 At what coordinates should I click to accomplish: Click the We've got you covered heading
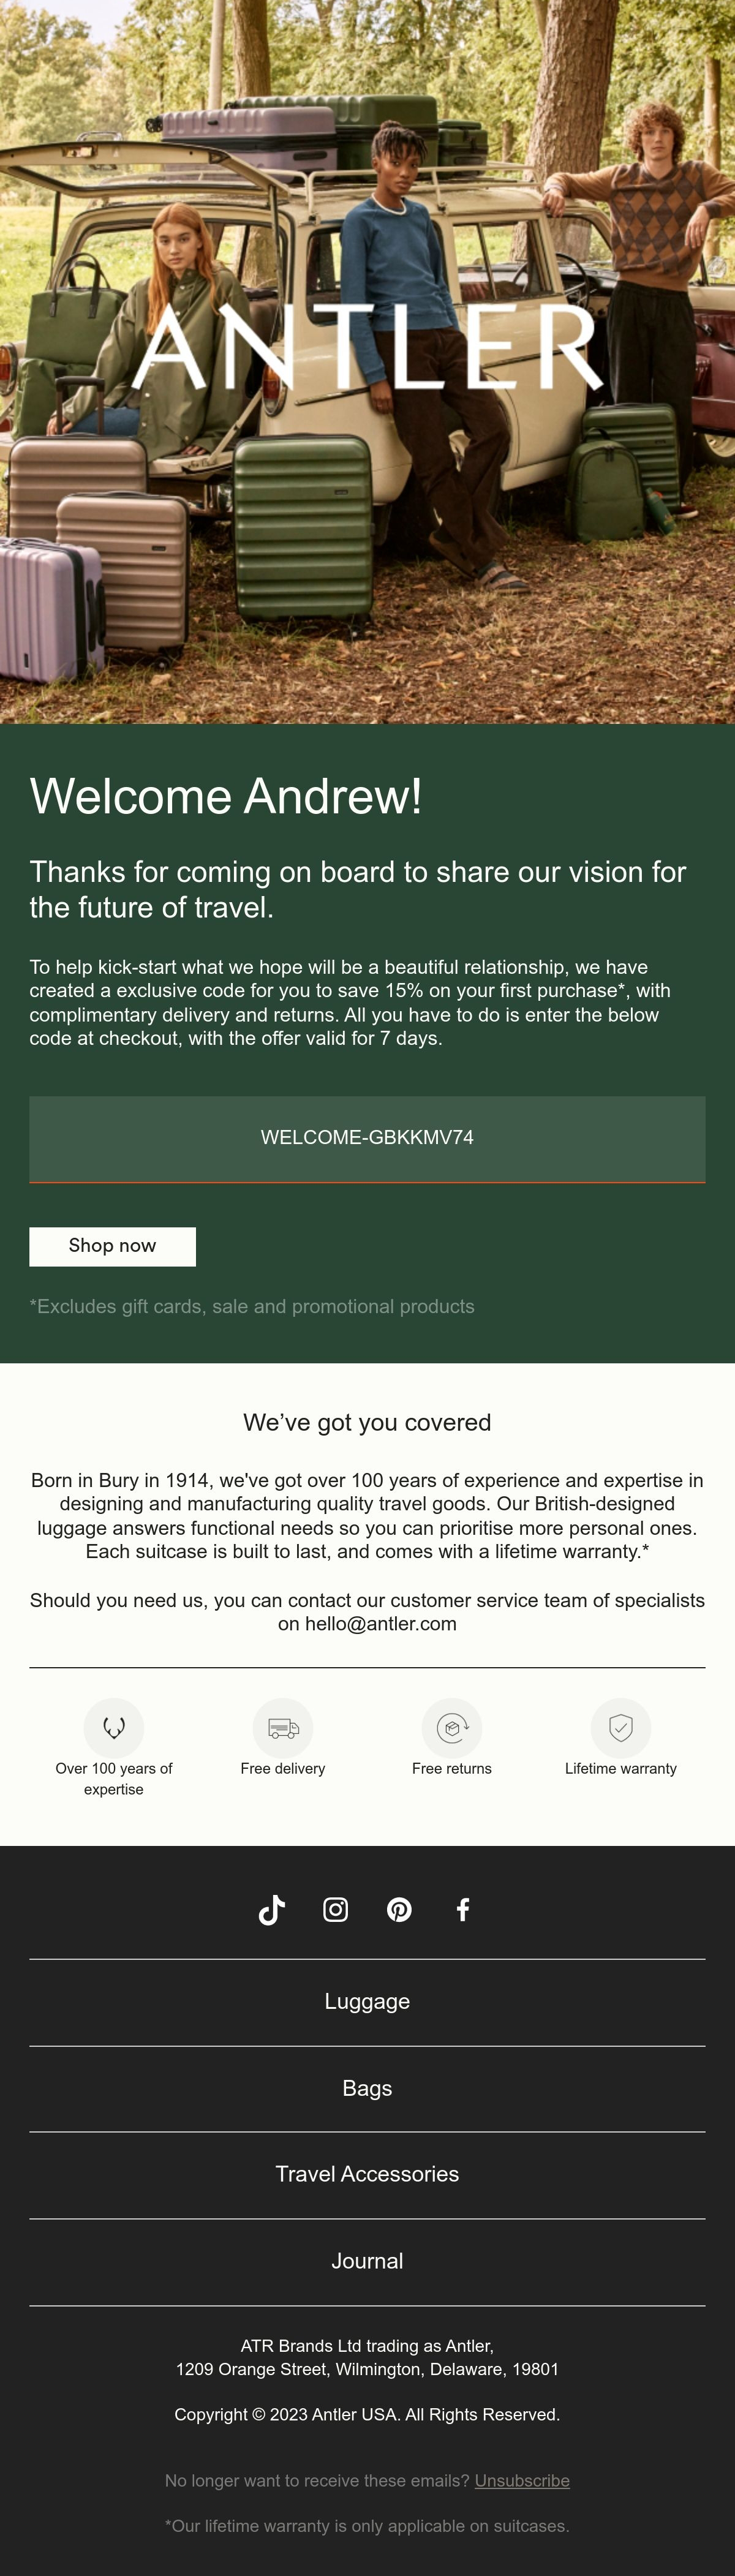coord(367,1423)
